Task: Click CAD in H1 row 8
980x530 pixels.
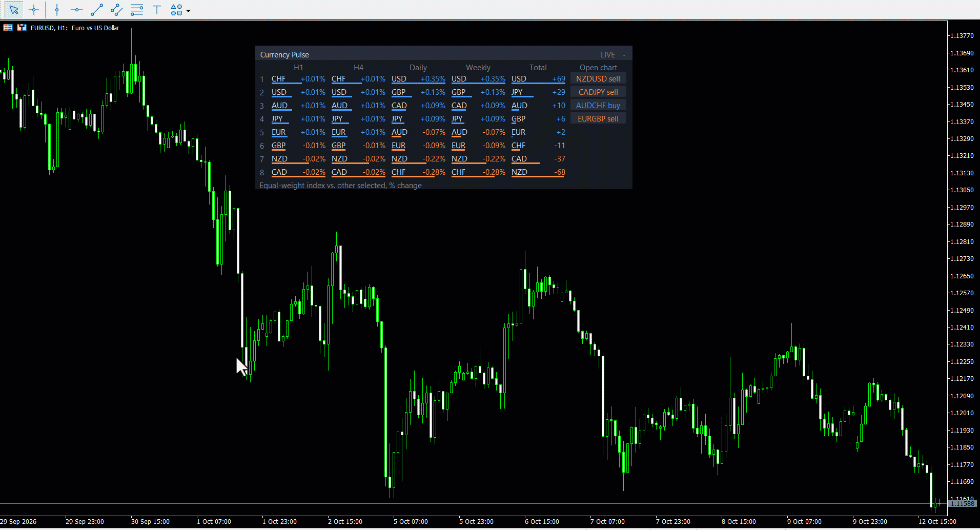Action: tap(279, 172)
